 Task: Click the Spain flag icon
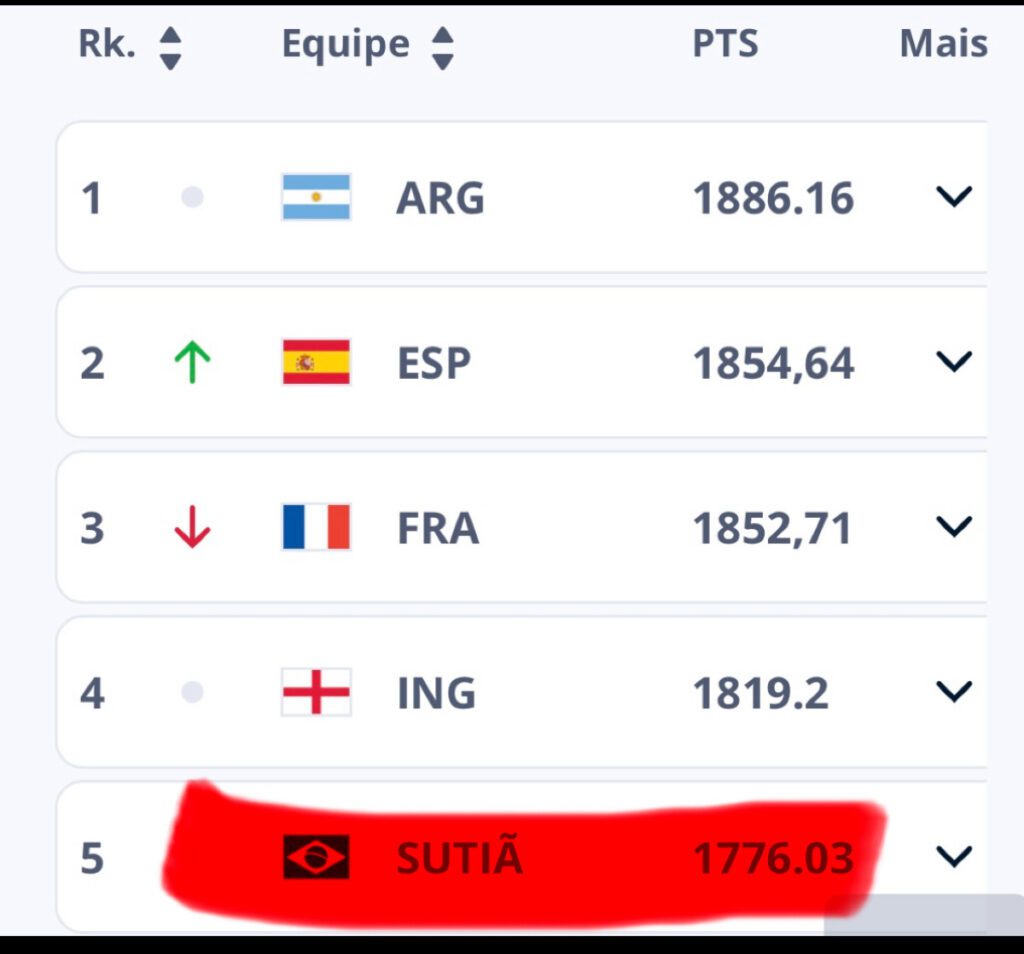(316, 362)
